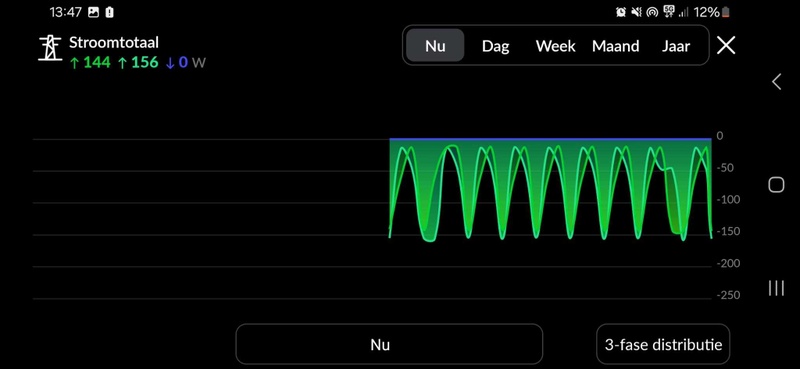Tap the green 144 W export value
The height and width of the screenshot is (369, 800).
tap(90, 62)
